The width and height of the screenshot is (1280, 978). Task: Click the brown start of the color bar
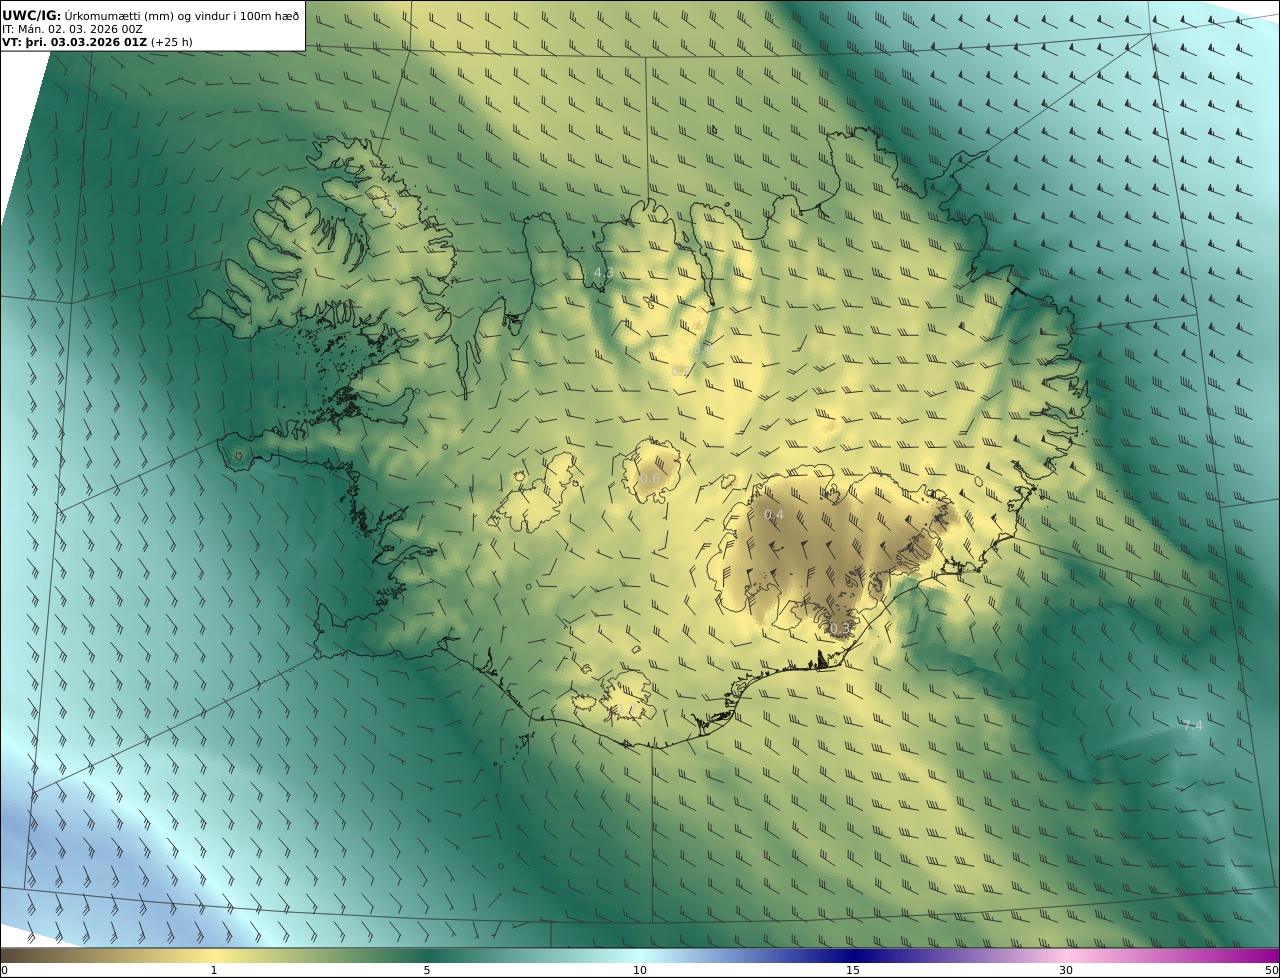[20, 955]
